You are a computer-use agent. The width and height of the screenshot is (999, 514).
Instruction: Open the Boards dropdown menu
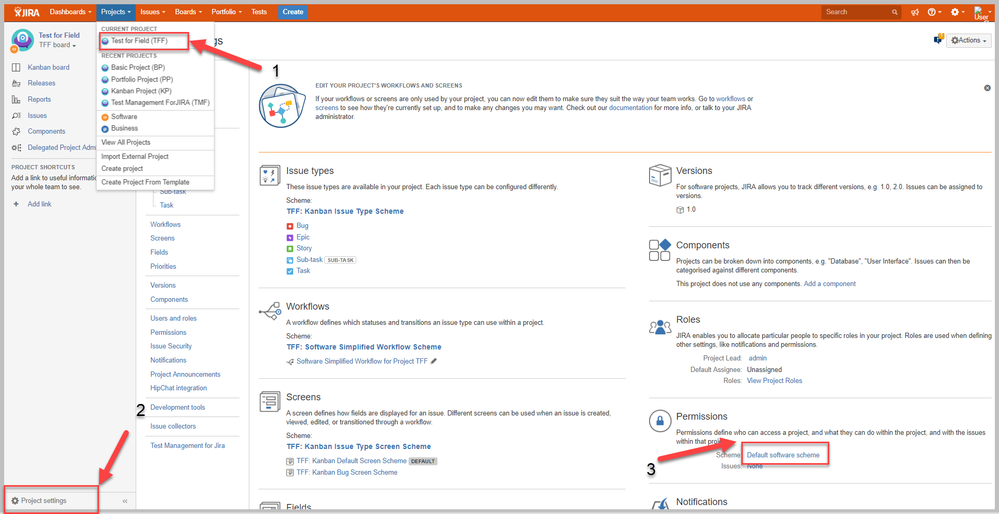point(188,11)
